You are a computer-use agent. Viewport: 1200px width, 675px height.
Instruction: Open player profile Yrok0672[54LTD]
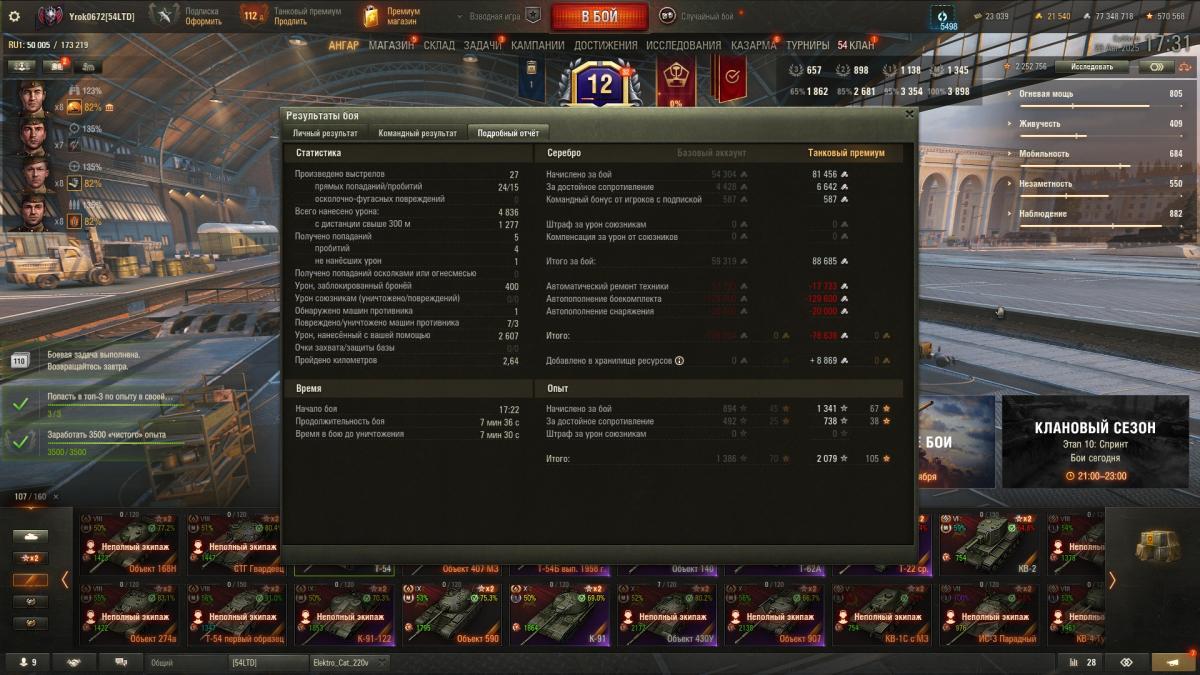click(85, 16)
